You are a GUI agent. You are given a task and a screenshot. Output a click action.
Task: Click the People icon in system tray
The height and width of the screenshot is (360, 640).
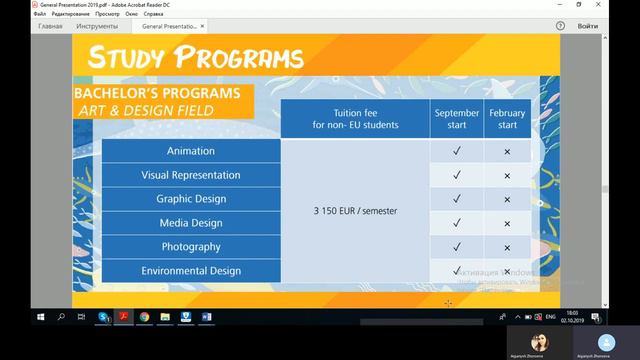tap(502, 317)
